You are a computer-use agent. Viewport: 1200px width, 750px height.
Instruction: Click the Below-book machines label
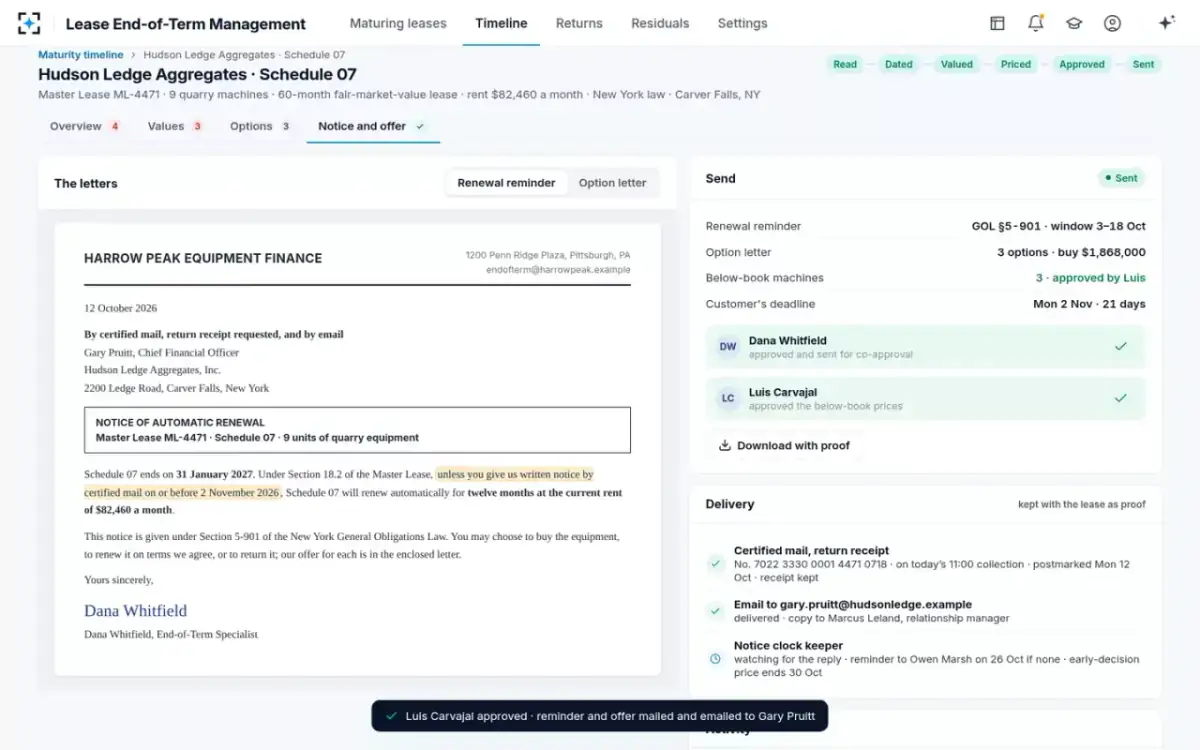tap(765, 278)
